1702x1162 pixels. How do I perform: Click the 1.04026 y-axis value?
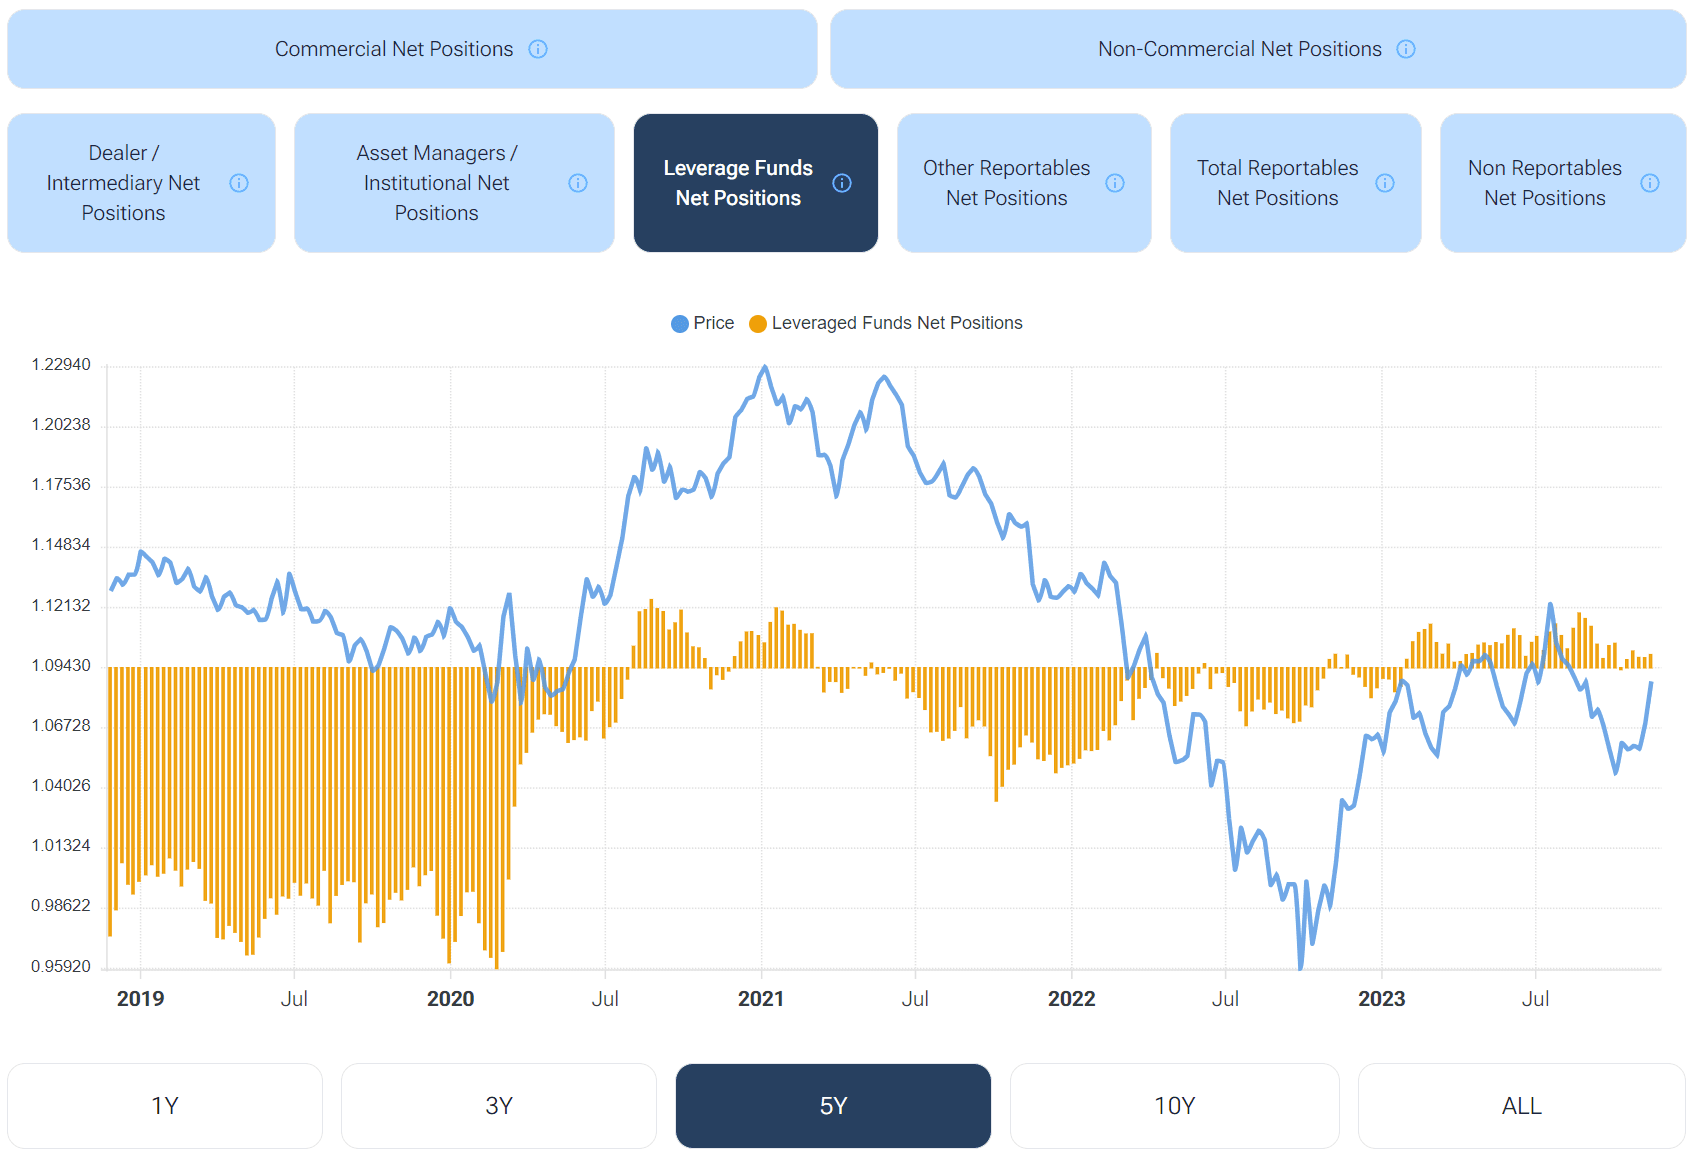click(x=61, y=786)
